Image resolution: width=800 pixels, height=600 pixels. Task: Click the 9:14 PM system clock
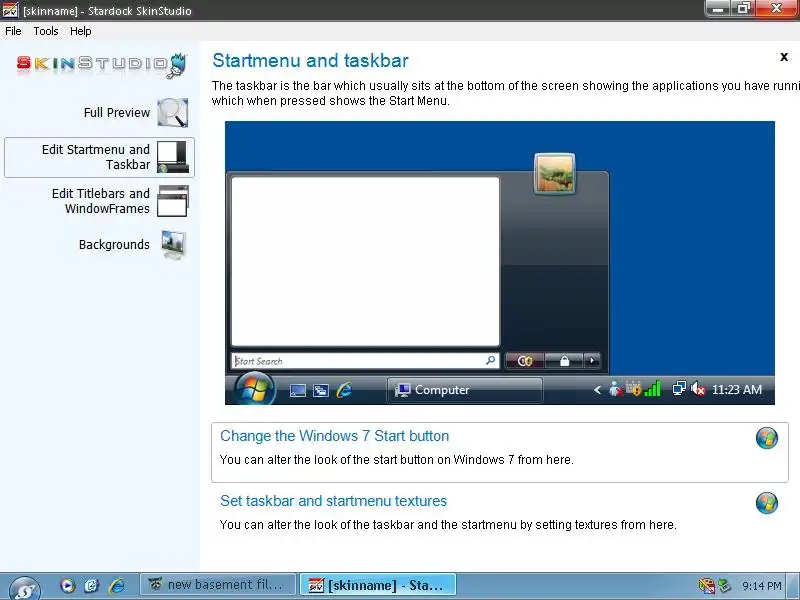tap(762, 586)
